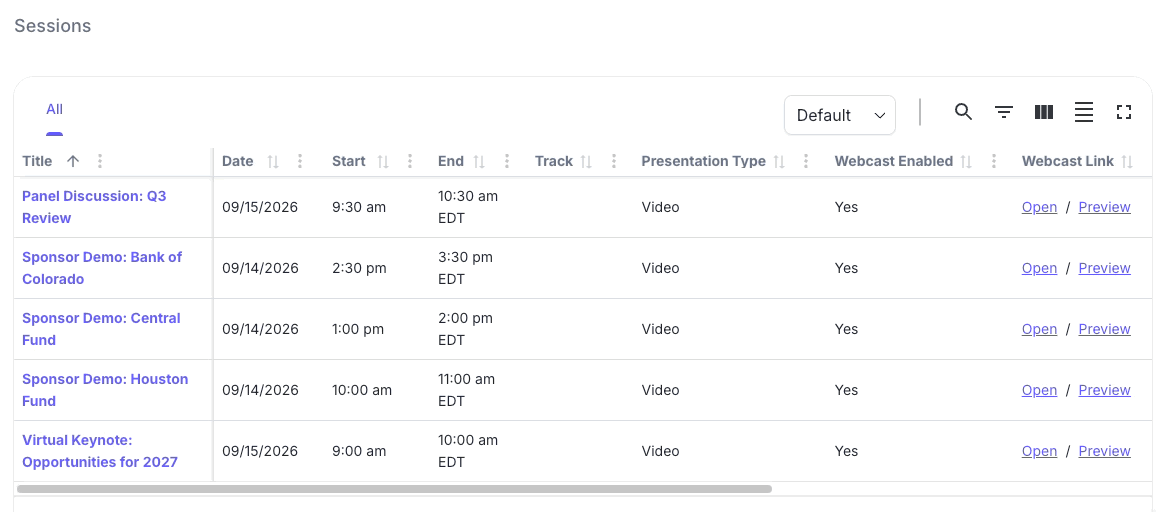Open Title column actions menu
The image size is (1172, 512).
tap(99, 161)
